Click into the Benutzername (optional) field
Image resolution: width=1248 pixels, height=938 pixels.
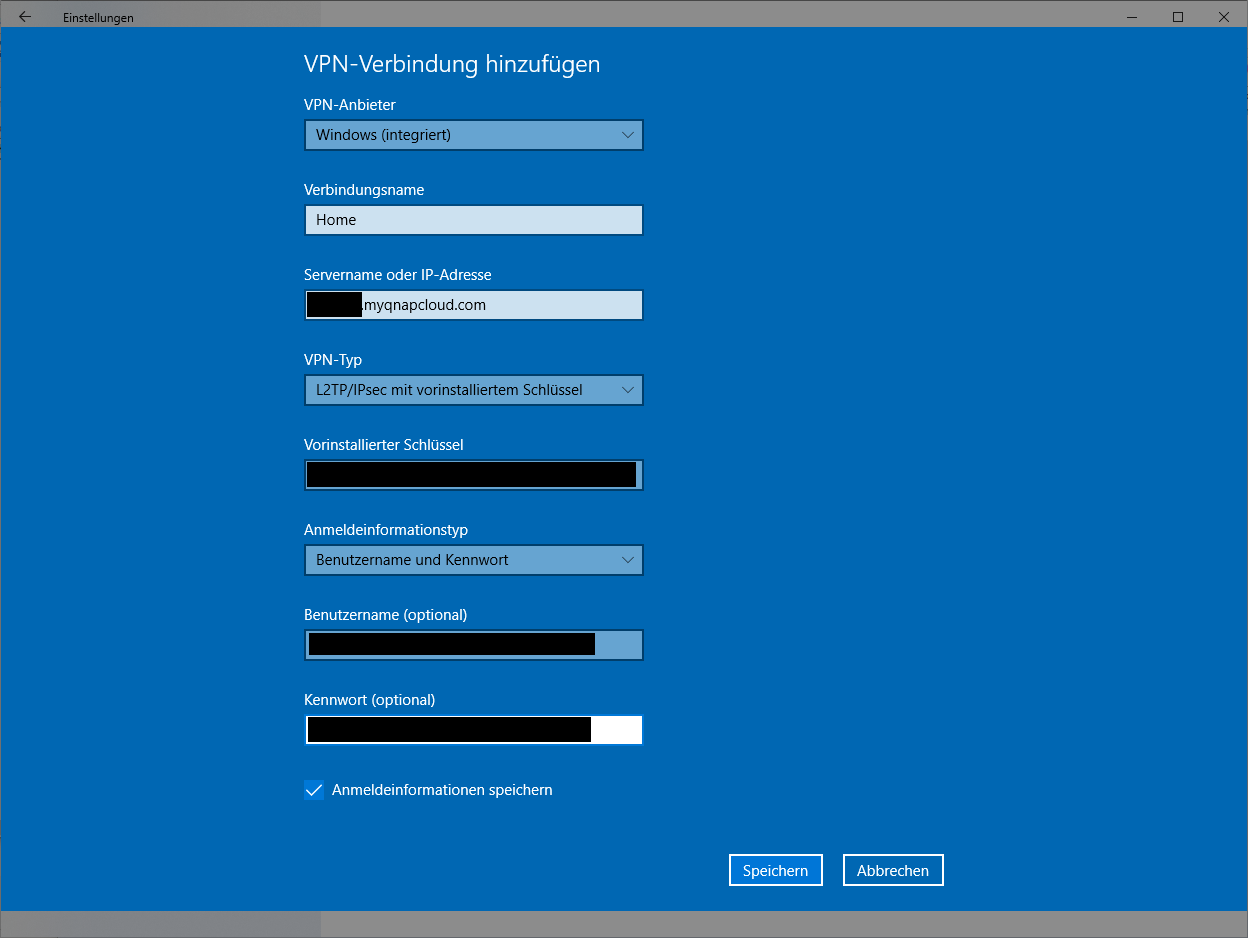tap(473, 645)
